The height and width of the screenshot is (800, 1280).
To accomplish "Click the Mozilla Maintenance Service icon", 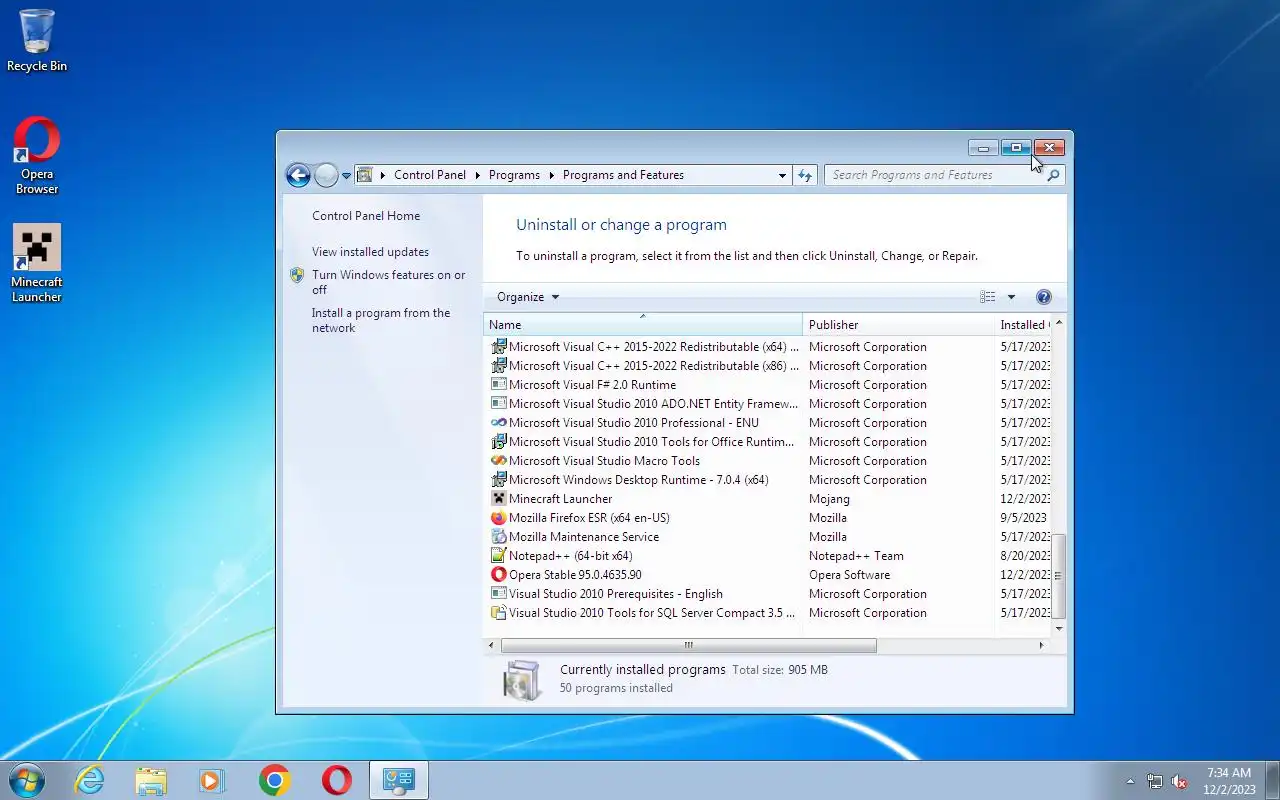I will pyautogui.click(x=498, y=537).
